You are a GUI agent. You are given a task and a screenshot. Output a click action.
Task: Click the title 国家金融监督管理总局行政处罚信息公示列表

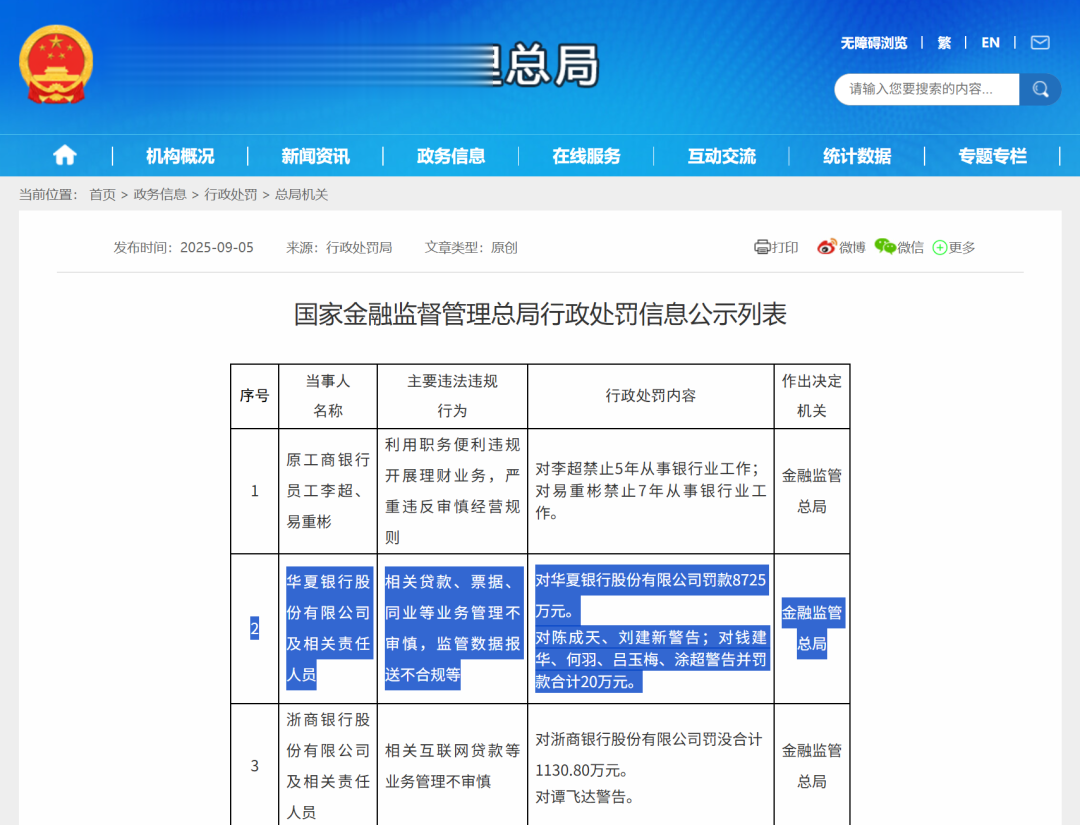[540, 314]
